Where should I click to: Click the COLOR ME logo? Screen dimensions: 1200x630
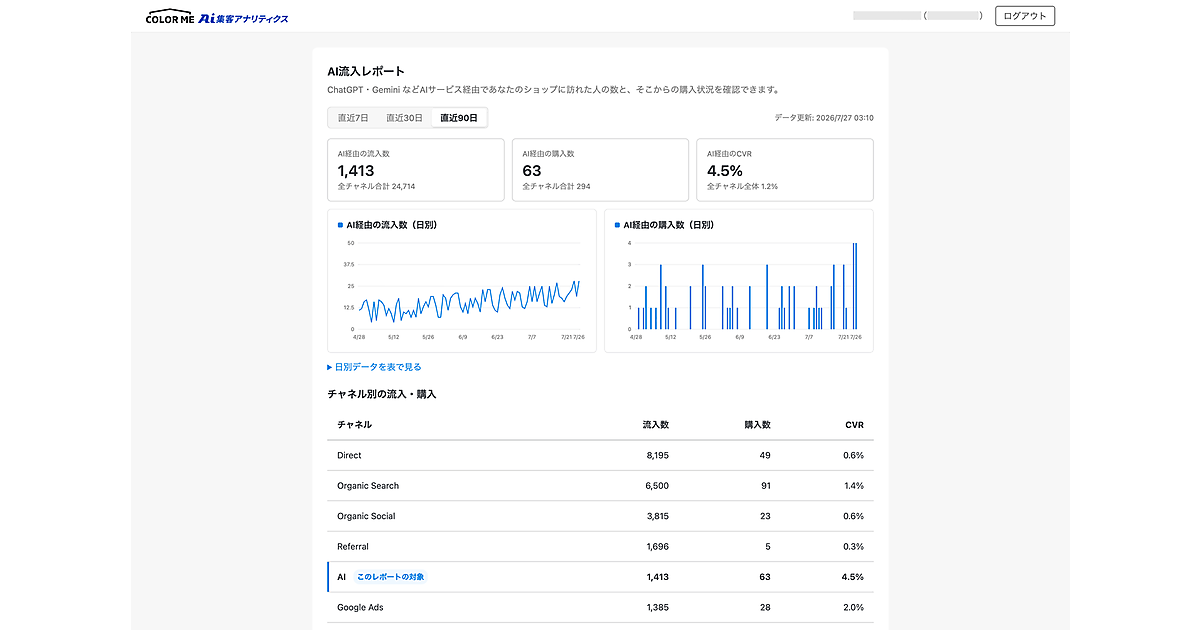(169, 16)
